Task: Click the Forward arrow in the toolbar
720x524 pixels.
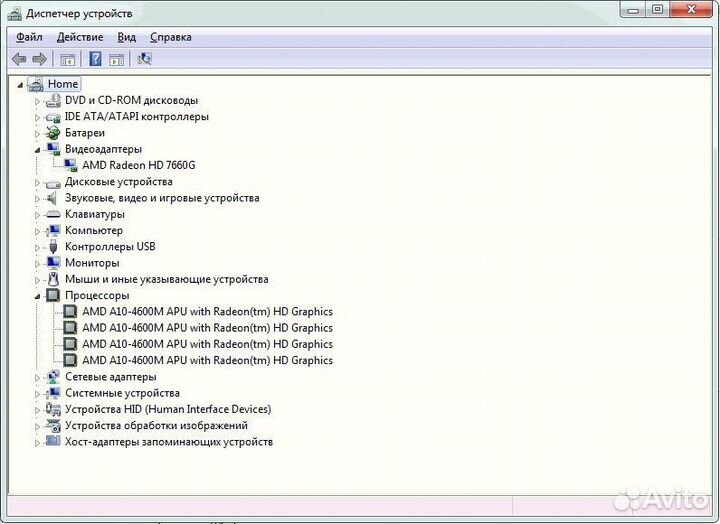Action: pyautogui.click(x=40, y=59)
